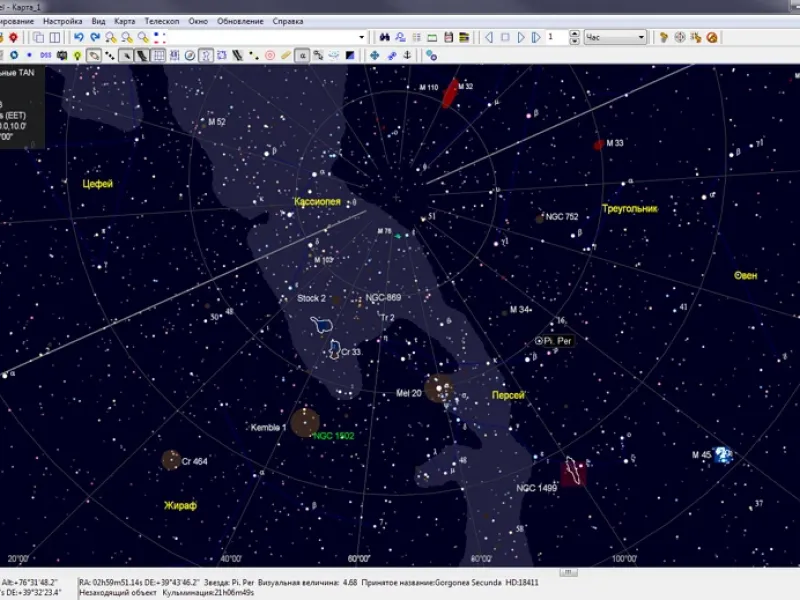The height and width of the screenshot is (600, 800).
Task: Show the DSS sky survey image
Action: pyautogui.click(x=45, y=55)
